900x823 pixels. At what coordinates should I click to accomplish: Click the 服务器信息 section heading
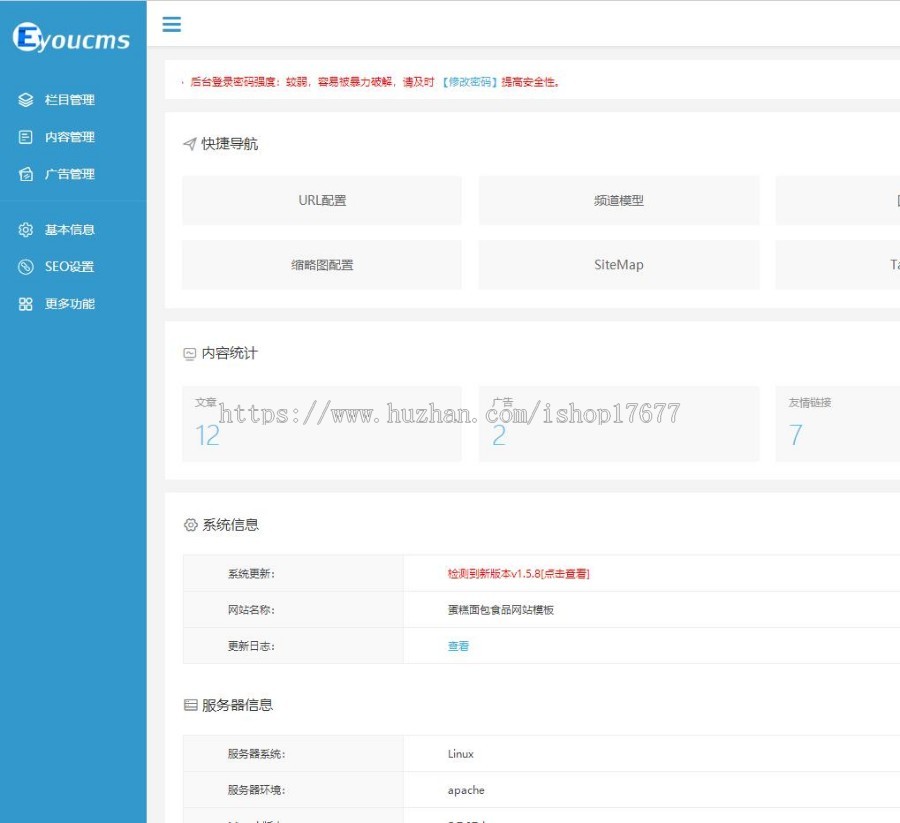(x=237, y=705)
